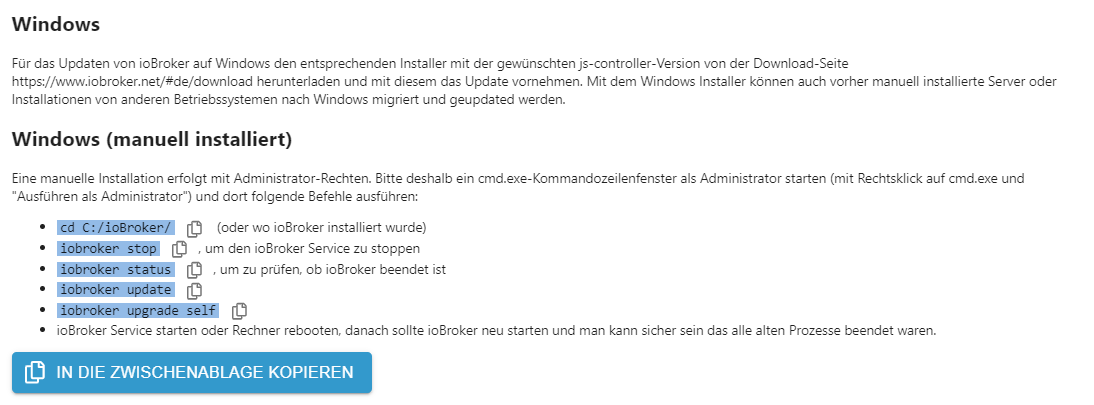Click clipboard icon inside the blue button

[34, 372]
